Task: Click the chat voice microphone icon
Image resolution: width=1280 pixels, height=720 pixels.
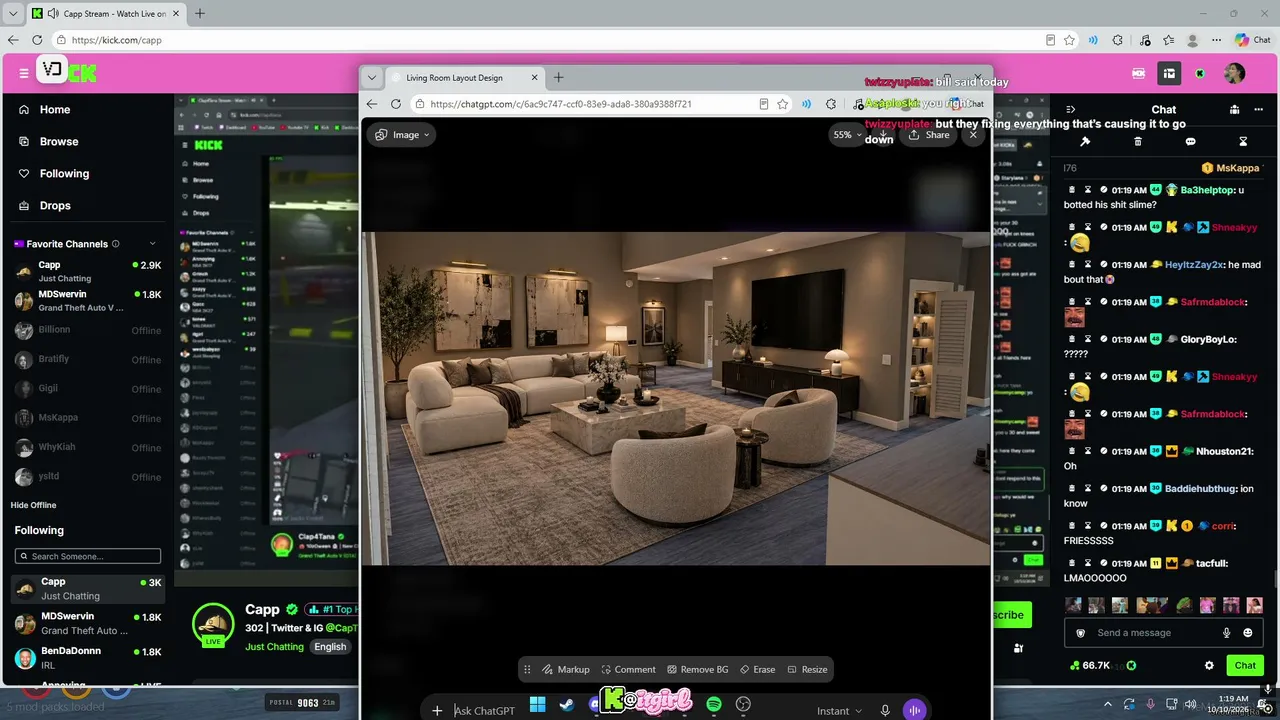Action: point(1226,633)
